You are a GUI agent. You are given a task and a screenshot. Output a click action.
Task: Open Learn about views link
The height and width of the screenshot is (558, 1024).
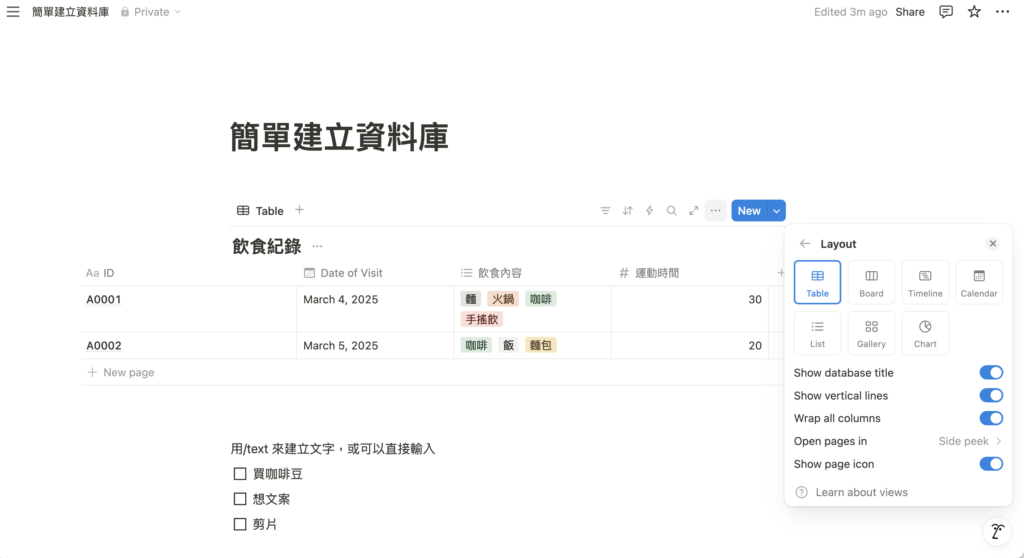[x=861, y=492]
